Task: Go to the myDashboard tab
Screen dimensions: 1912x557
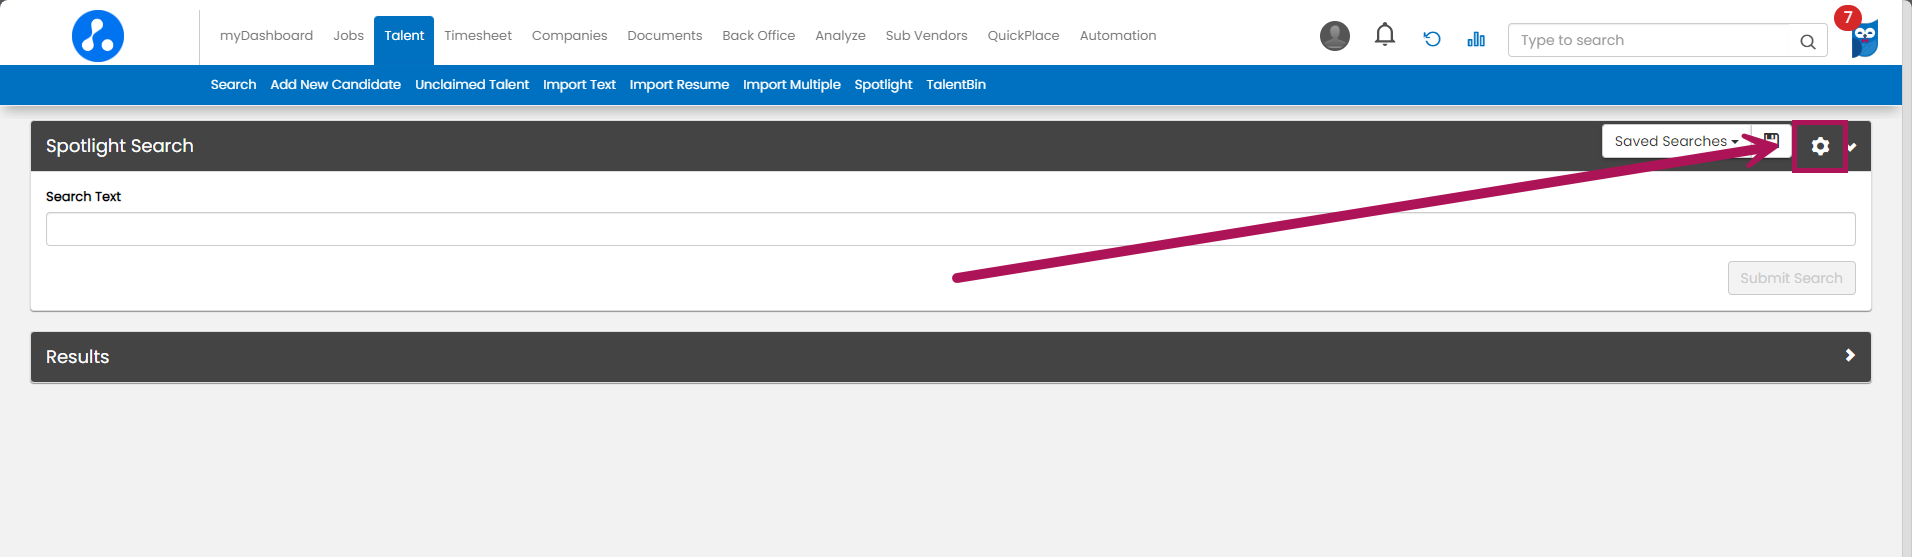Action: pos(266,36)
